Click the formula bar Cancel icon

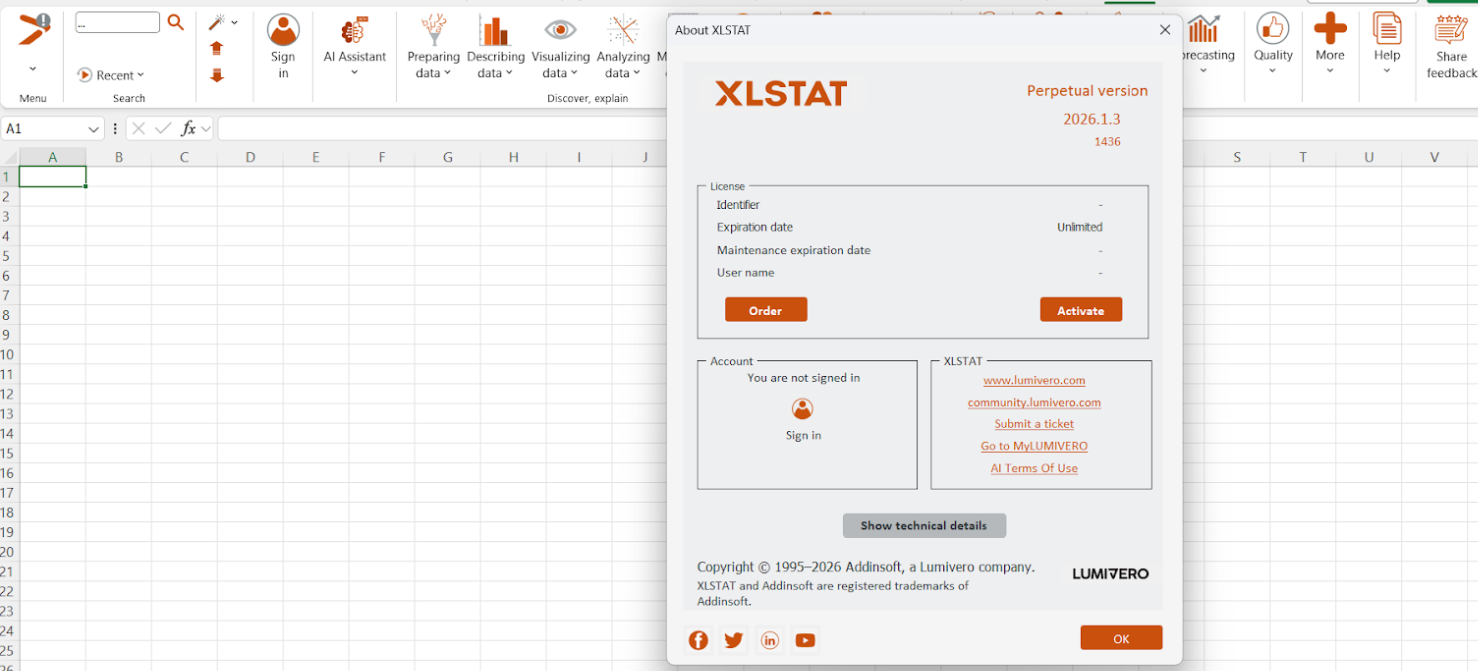139,128
